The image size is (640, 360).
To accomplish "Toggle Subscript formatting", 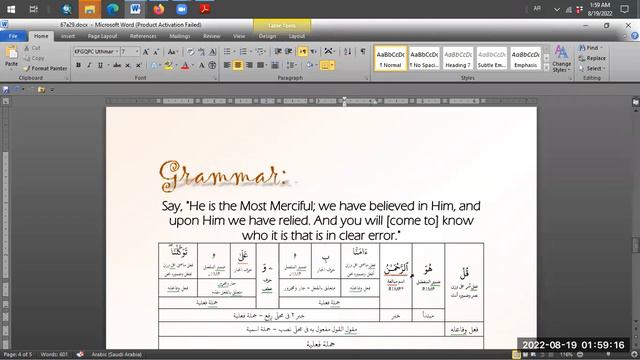I will (x=128, y=65).
